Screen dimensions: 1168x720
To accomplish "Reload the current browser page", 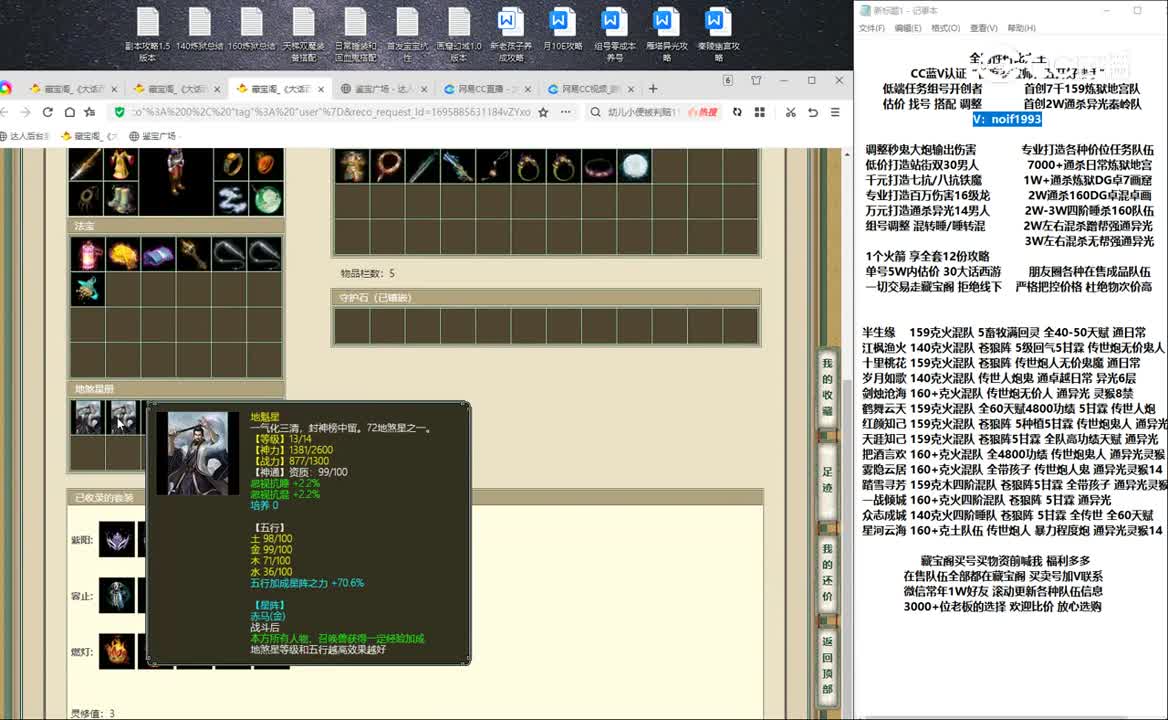I will (x=48, y=112).
